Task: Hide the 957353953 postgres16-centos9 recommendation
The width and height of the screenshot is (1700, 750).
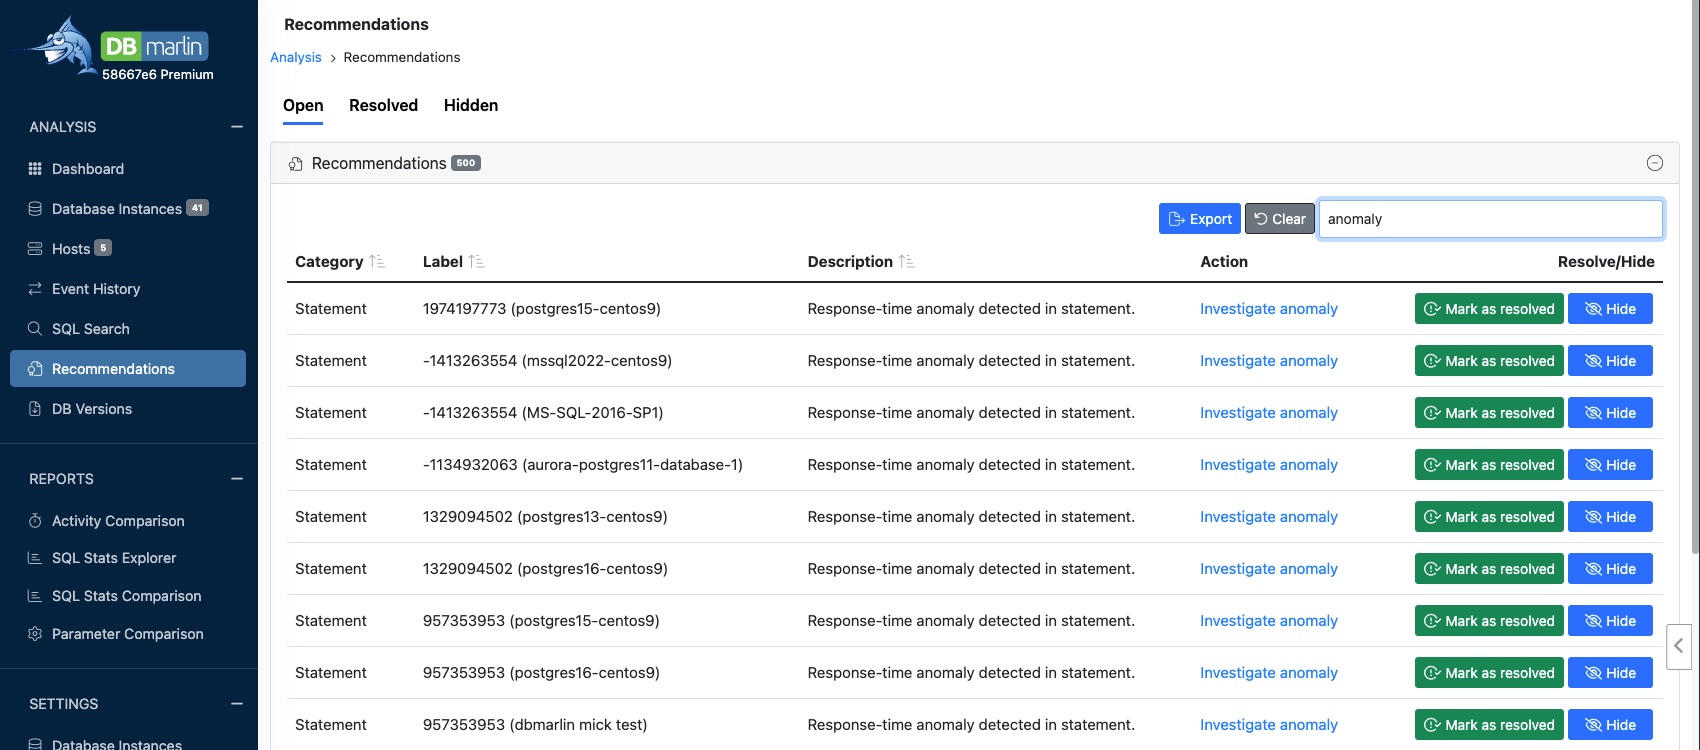Action: click(x=1610, y=673)
